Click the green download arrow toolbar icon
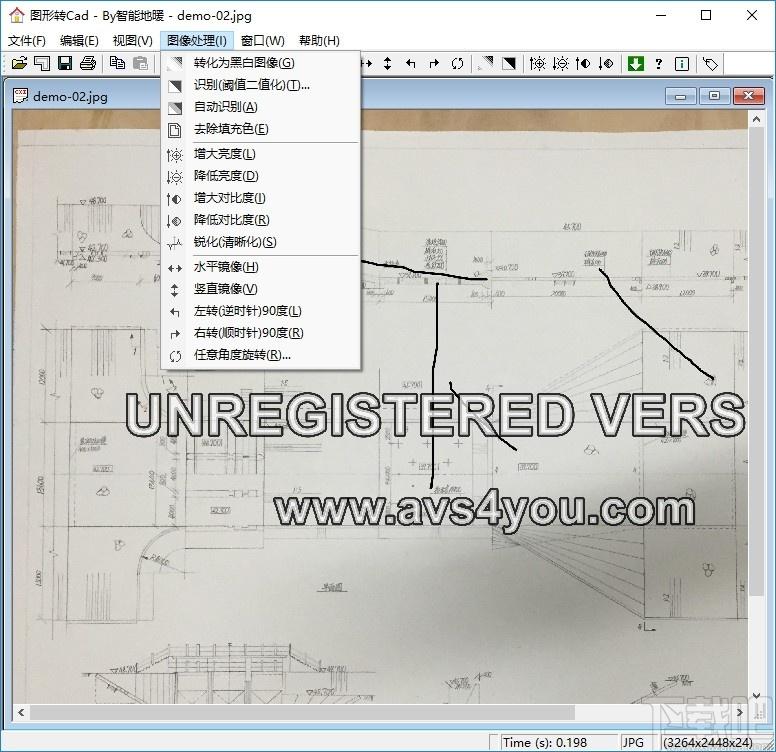 tap(635, 63)
